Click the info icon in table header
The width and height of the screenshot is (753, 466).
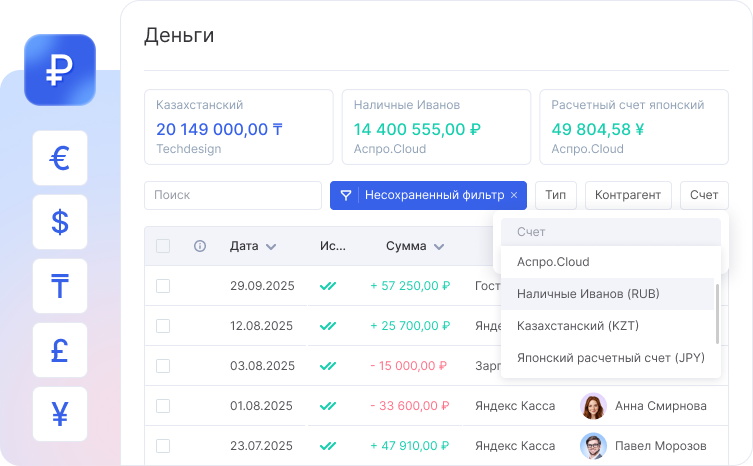point(200,246)
